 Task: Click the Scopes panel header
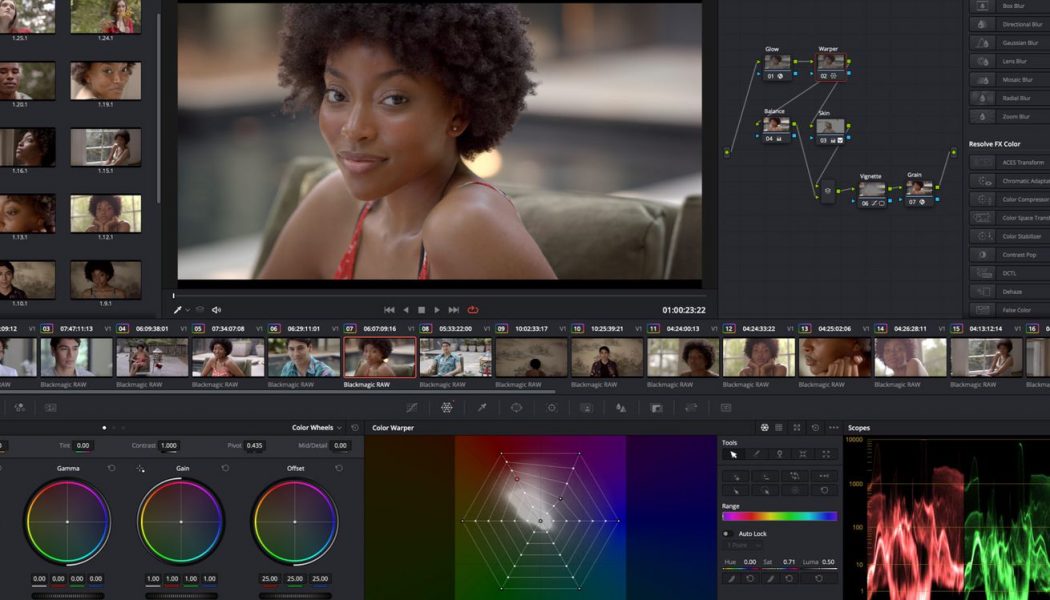tap(862, 427)
